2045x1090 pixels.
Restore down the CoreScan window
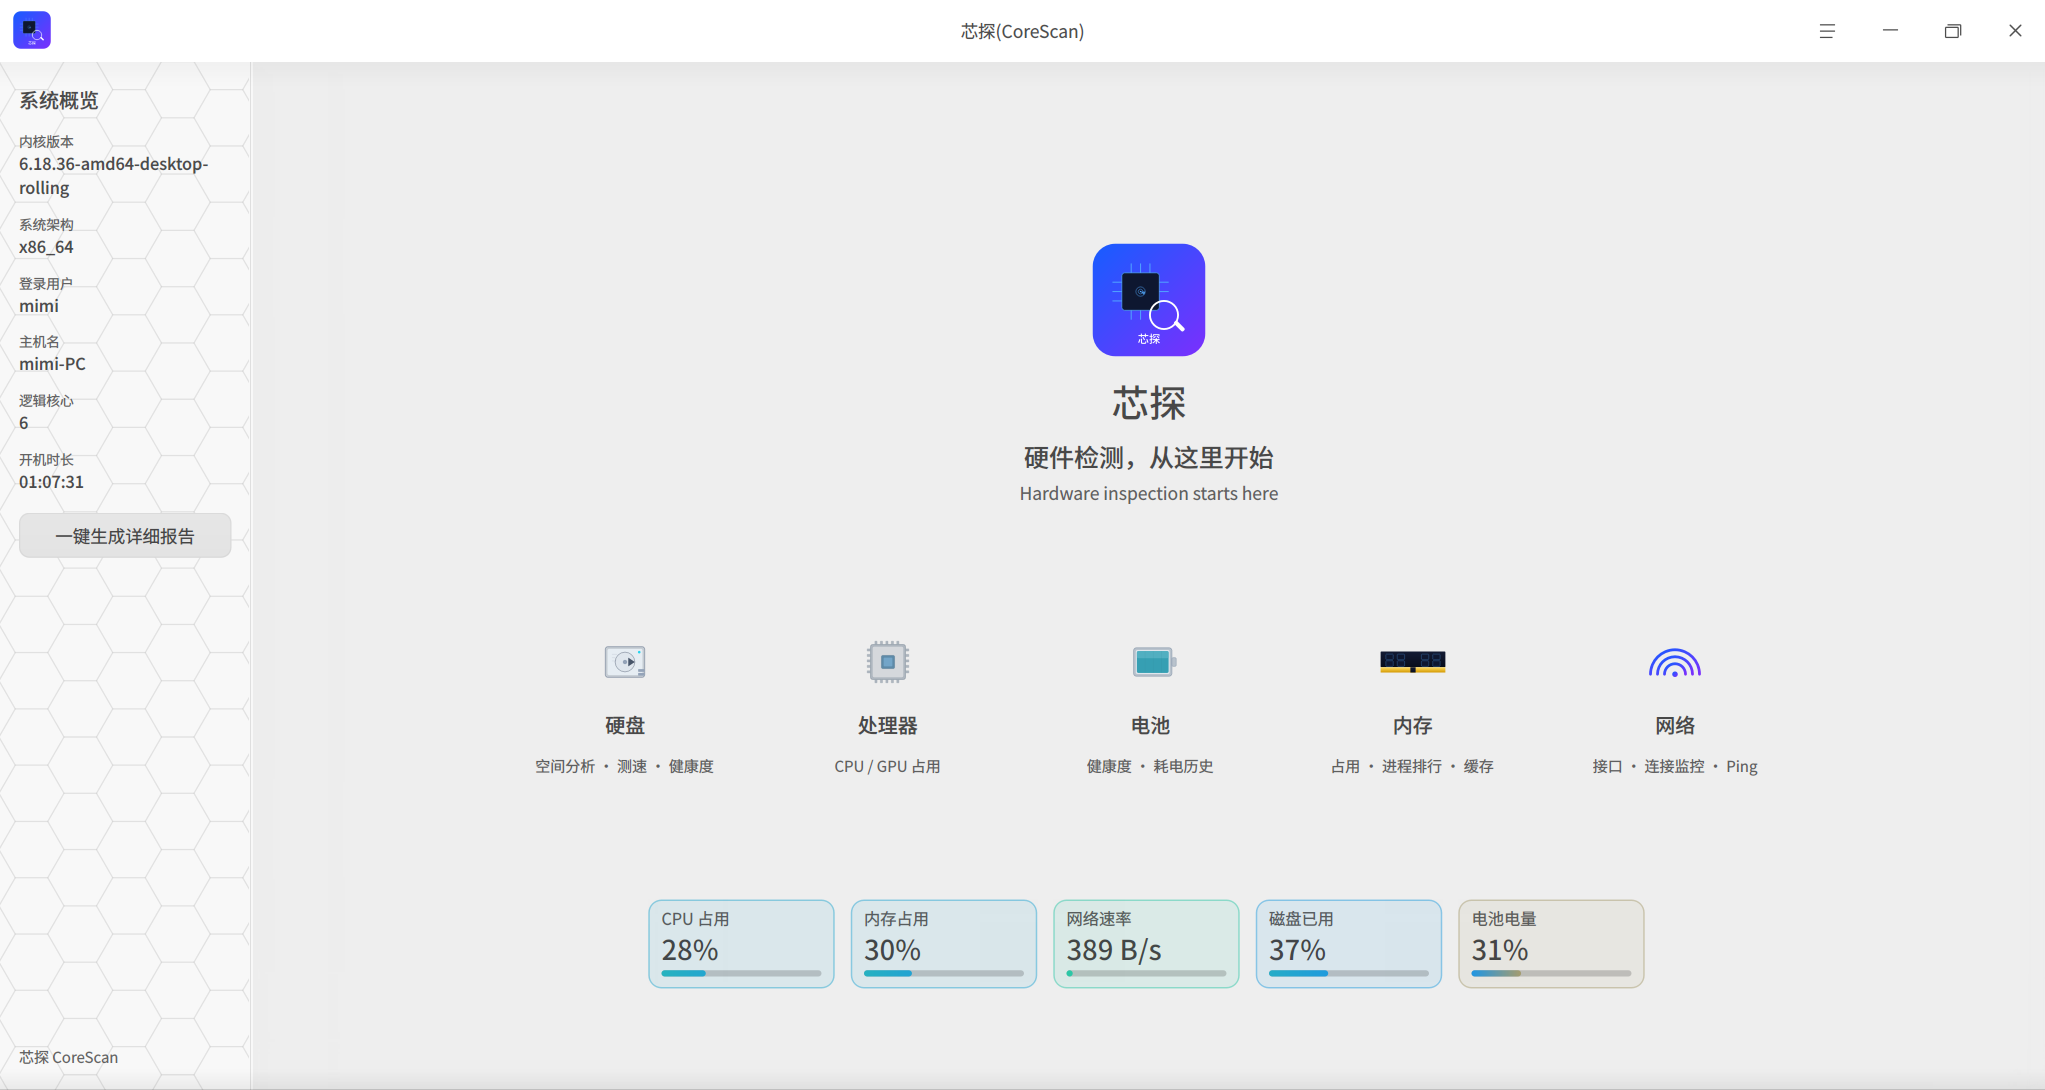pos(1952,31)
